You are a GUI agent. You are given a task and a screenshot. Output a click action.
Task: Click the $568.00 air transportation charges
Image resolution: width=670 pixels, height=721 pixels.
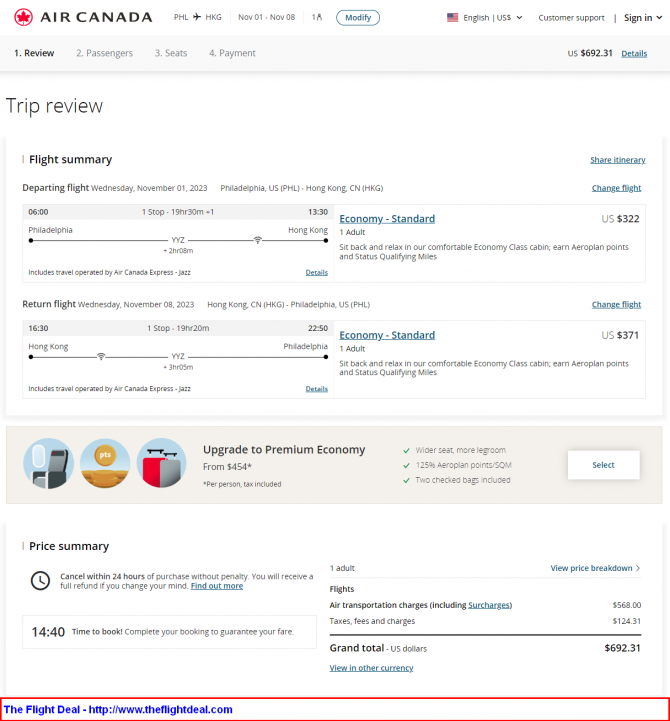coord(627,605)
